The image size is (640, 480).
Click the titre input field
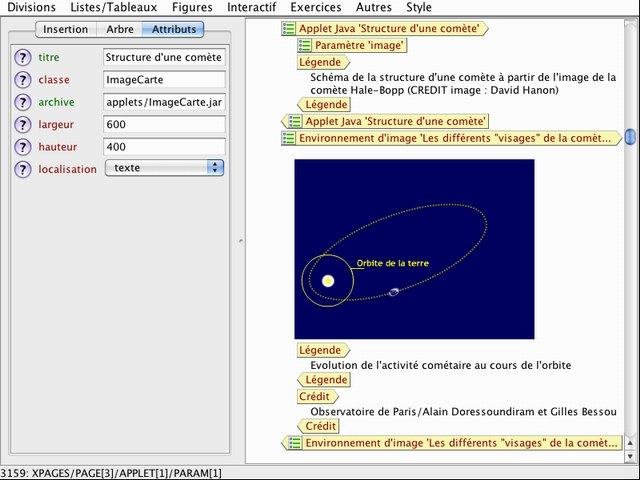point(164,57)
